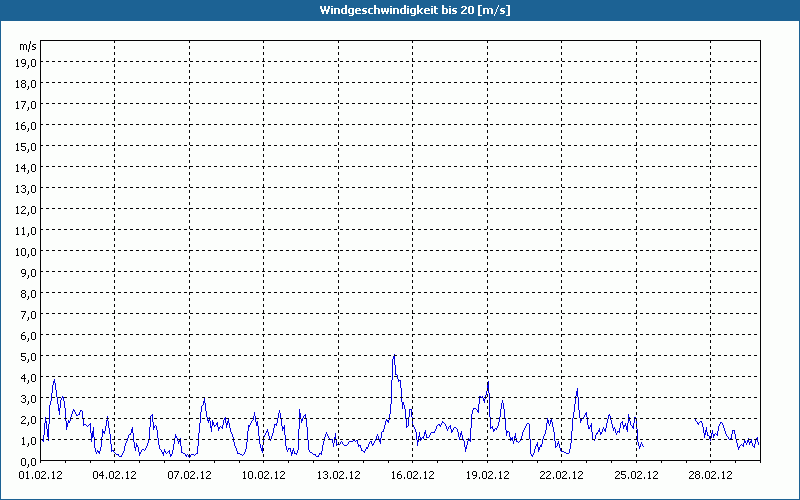Screen dimensions: 800x500
Task: Select the 6,0 y-axis label
Action: (28, 336)
